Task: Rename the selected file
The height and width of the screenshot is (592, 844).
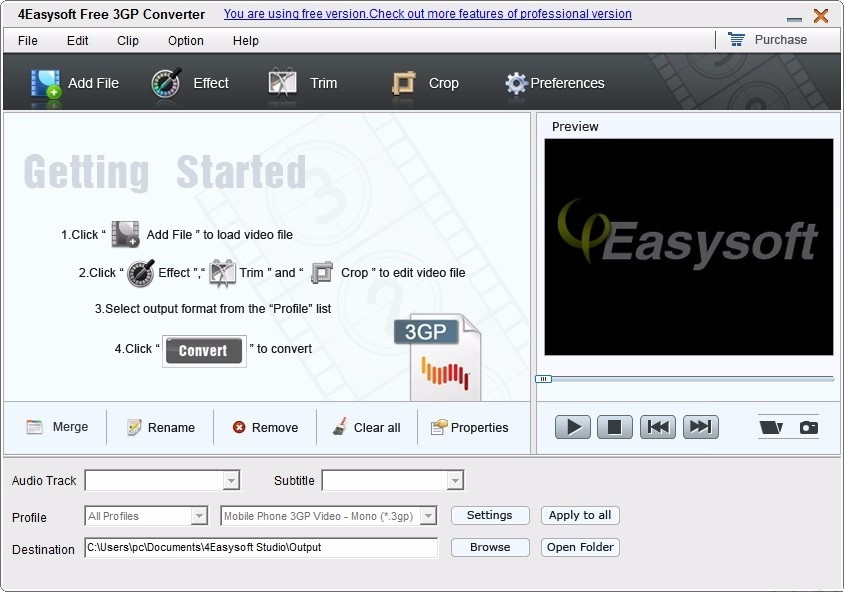Action: tap(161, 427)
